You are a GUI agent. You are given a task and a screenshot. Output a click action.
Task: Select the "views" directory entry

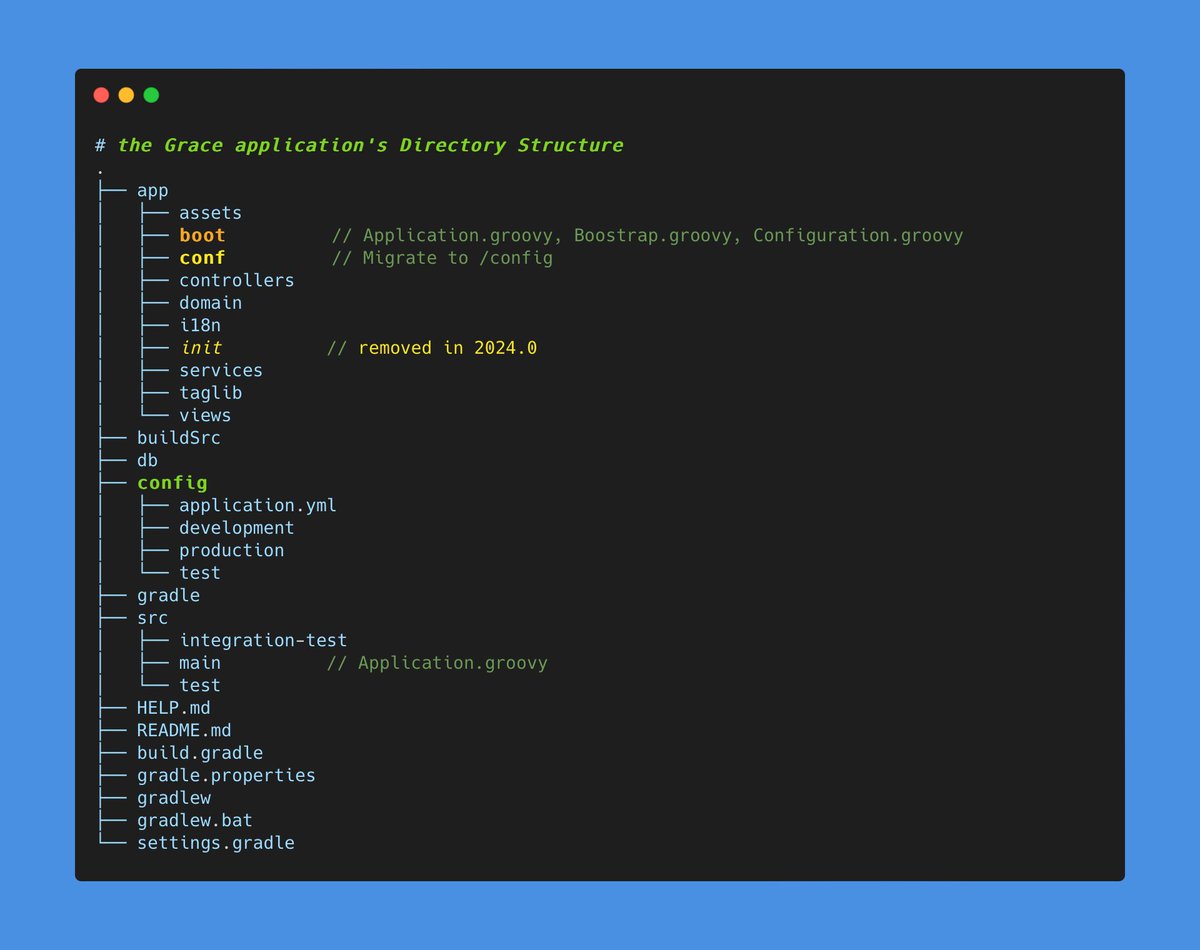[205, 416]
